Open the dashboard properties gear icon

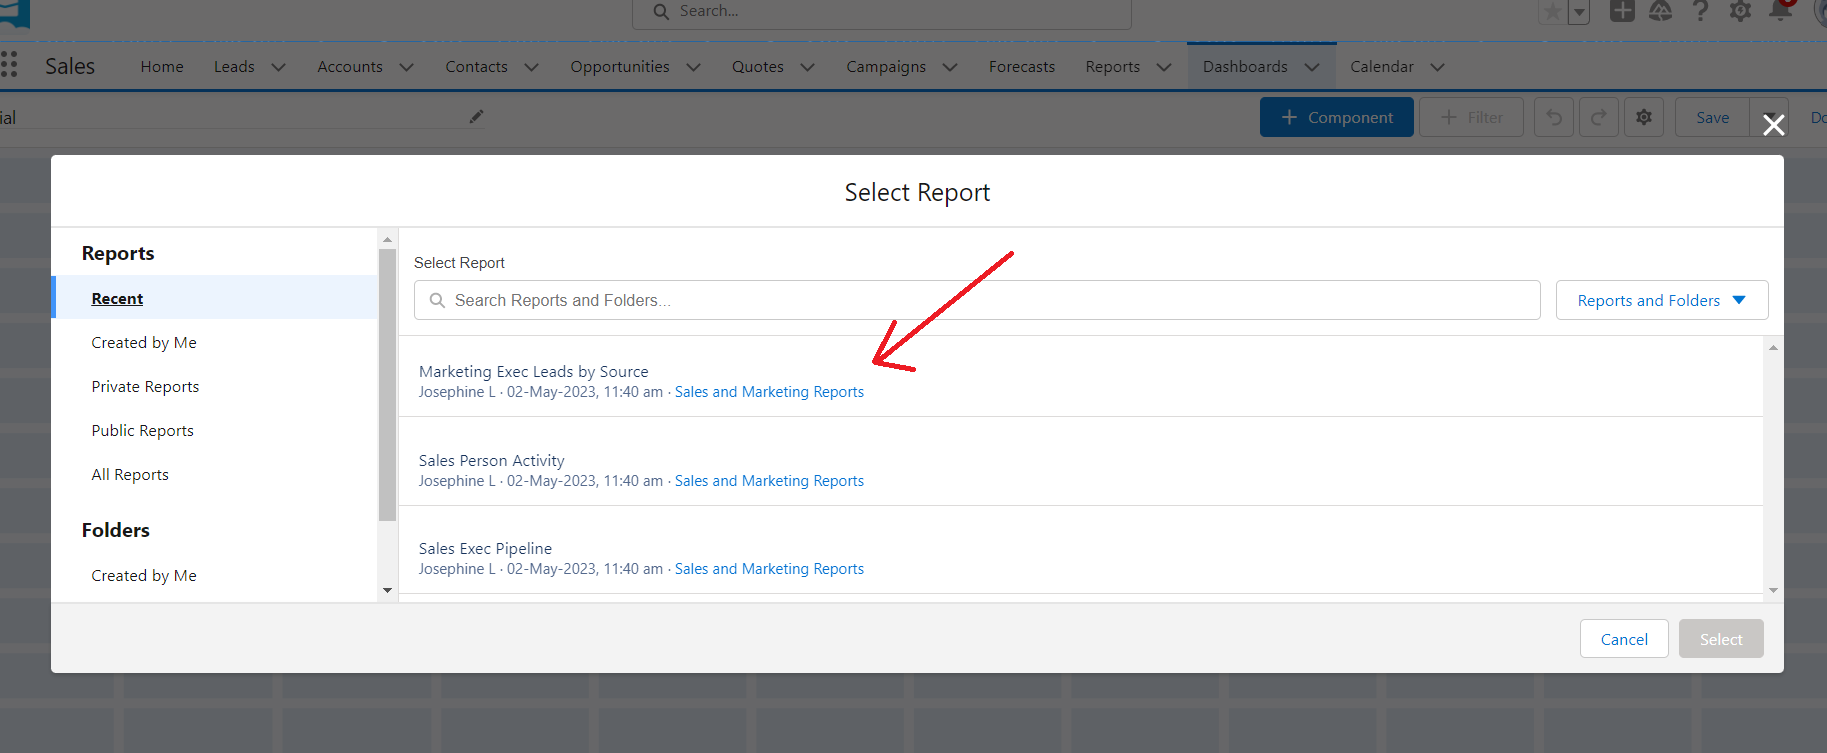click(x=1644, y=117)
